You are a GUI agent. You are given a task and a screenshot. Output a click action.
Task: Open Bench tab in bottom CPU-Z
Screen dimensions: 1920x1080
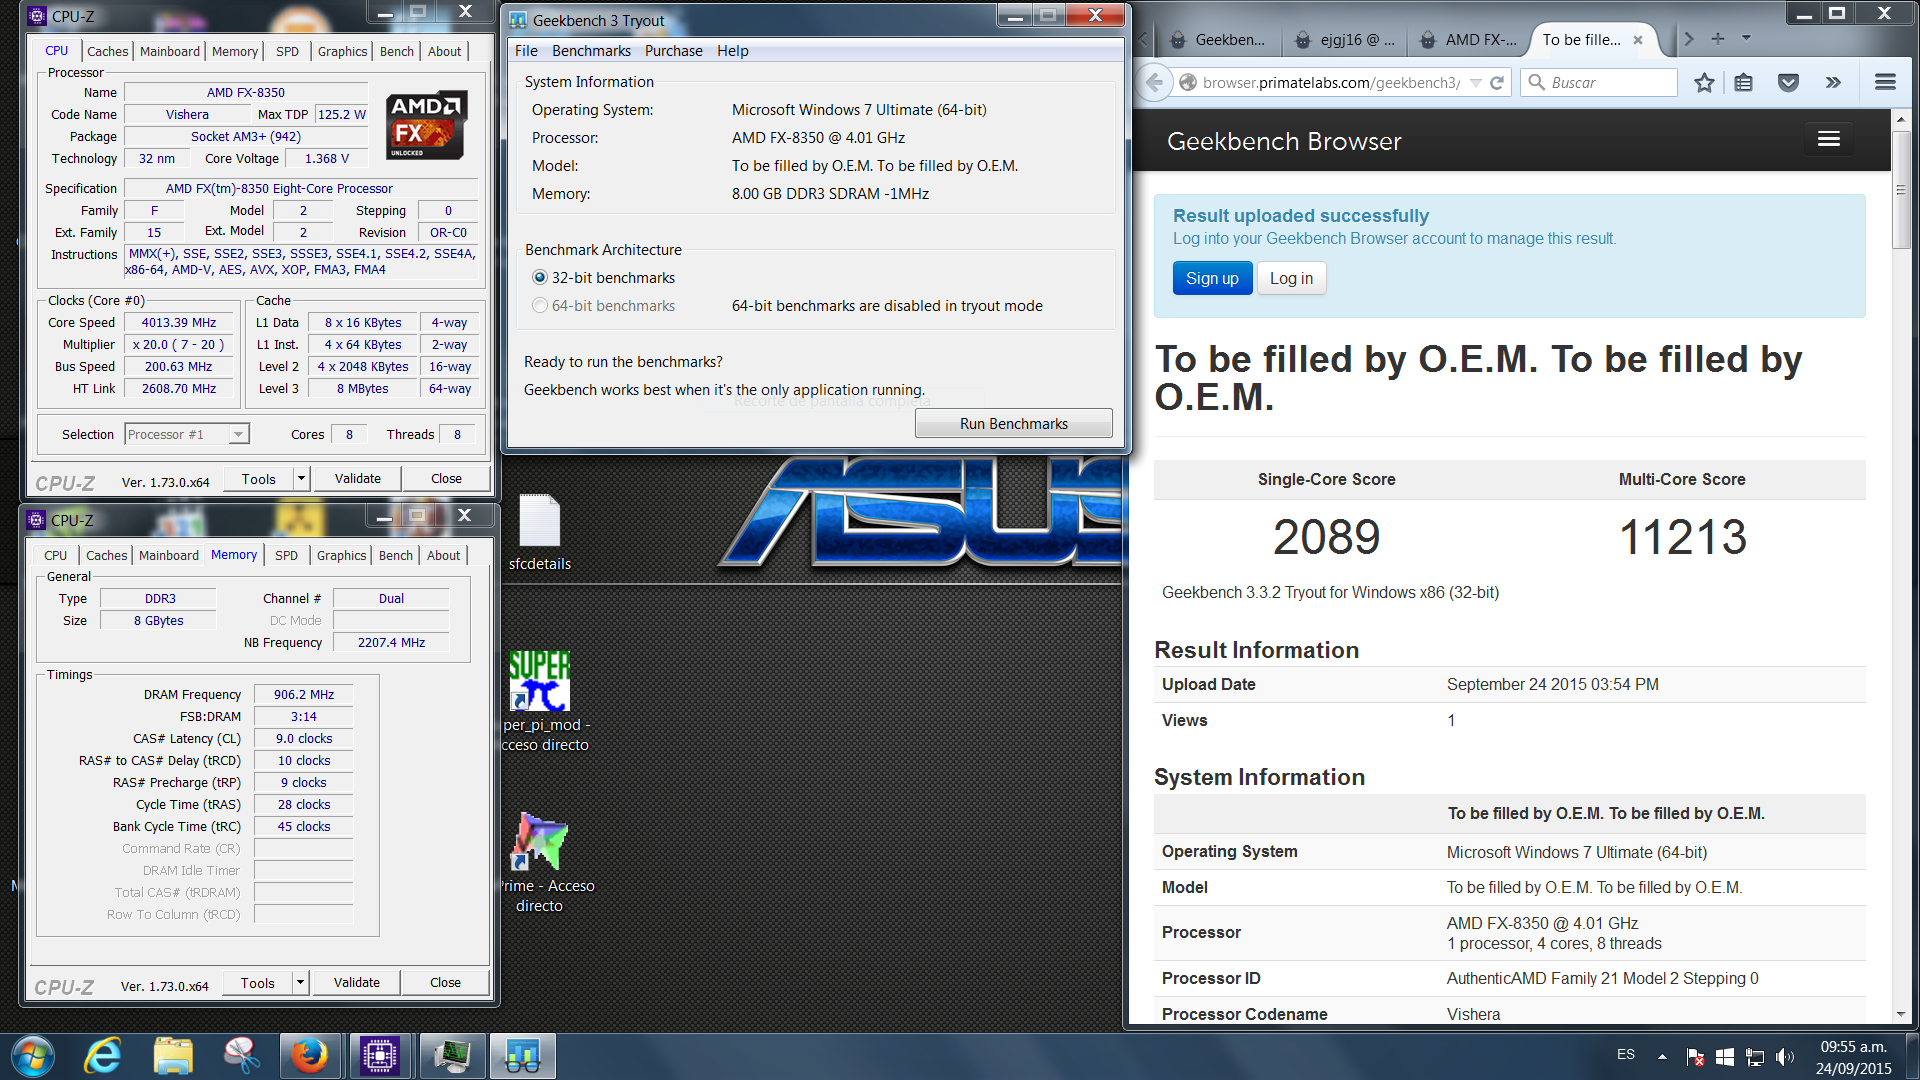pyautogui.click(x=396, y=555)
